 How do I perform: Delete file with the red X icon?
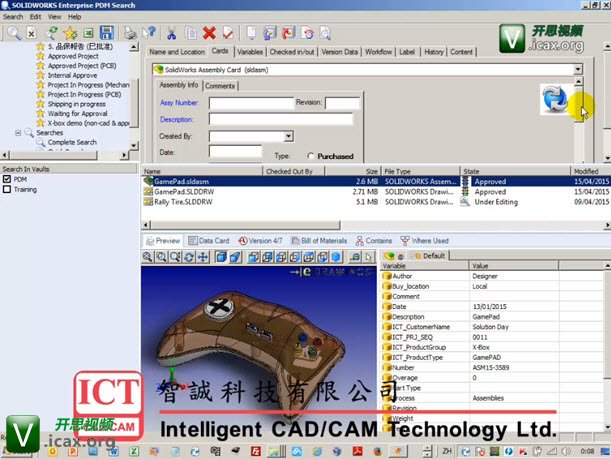pyautogui.click(x=209, y=33)
